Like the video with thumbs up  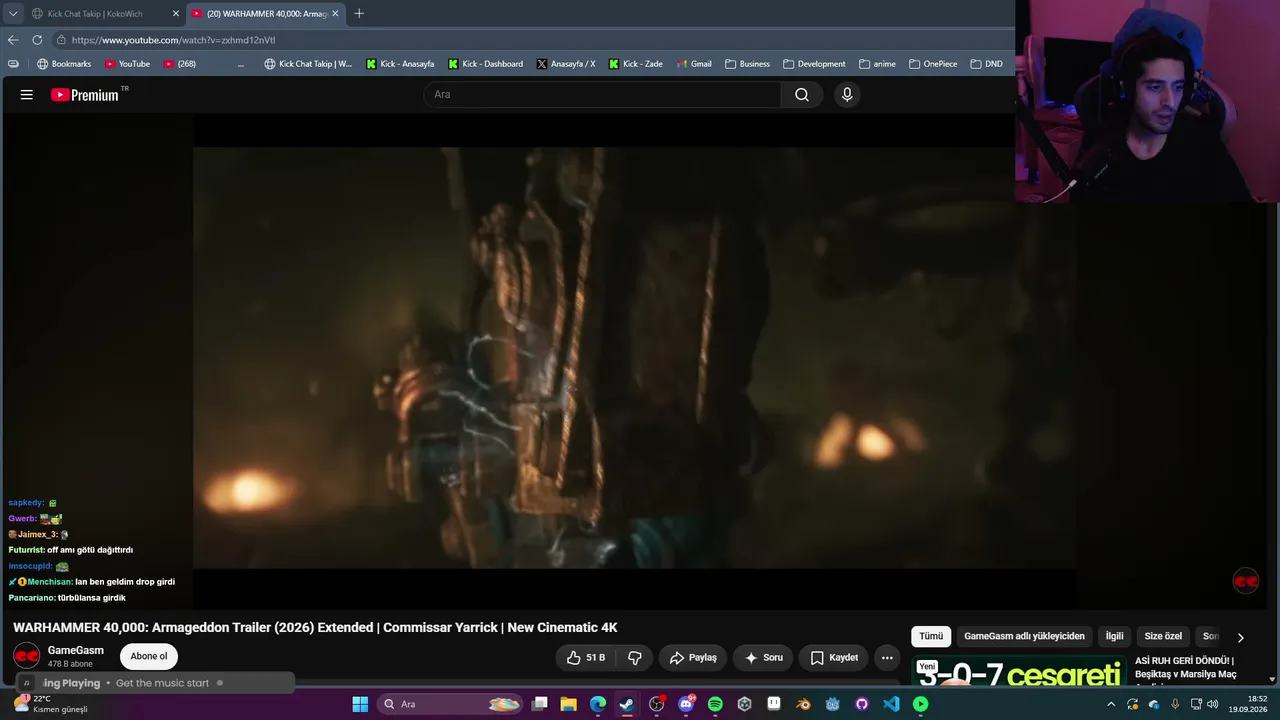pos(586,658)
